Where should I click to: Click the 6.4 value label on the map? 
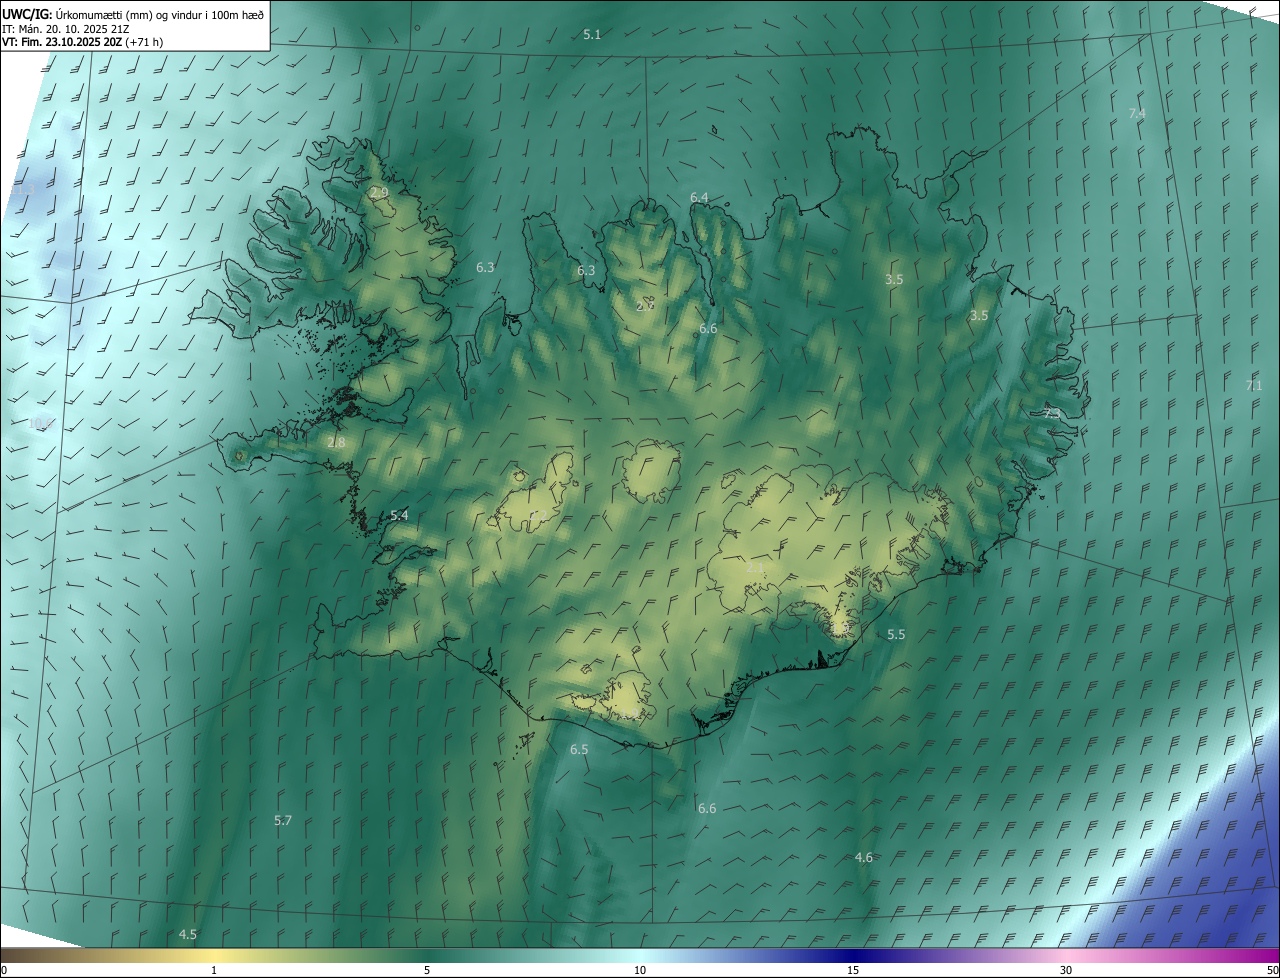pos(699,198)
